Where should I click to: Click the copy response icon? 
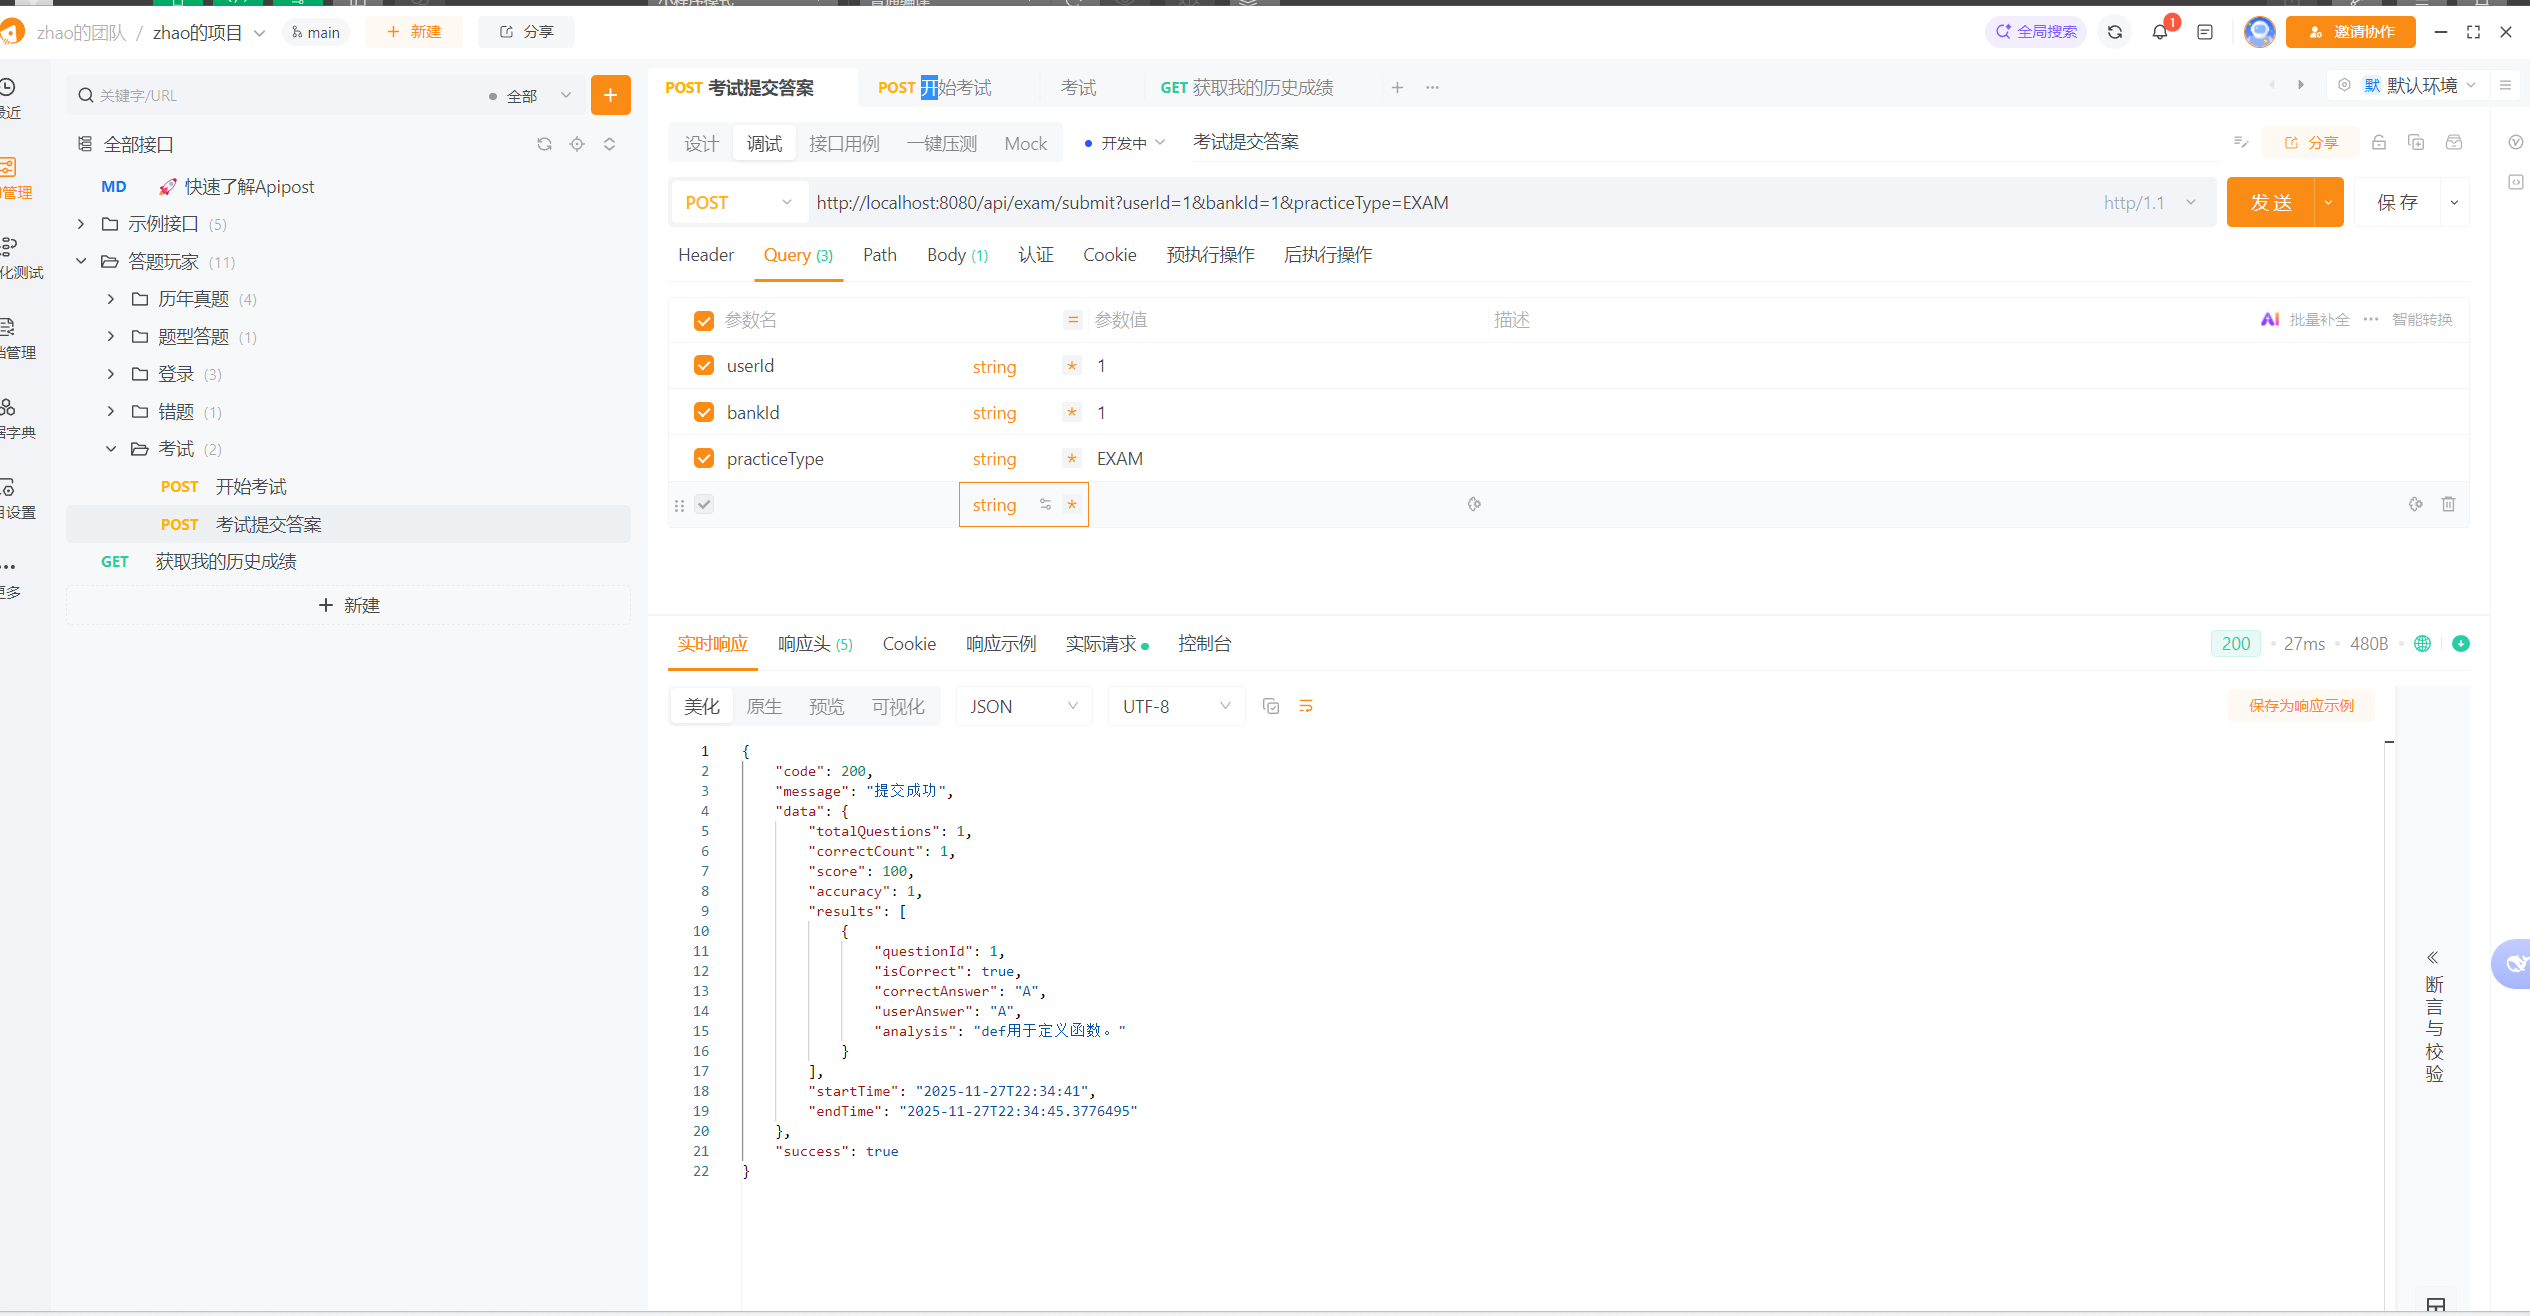(x=1271, y=706)
